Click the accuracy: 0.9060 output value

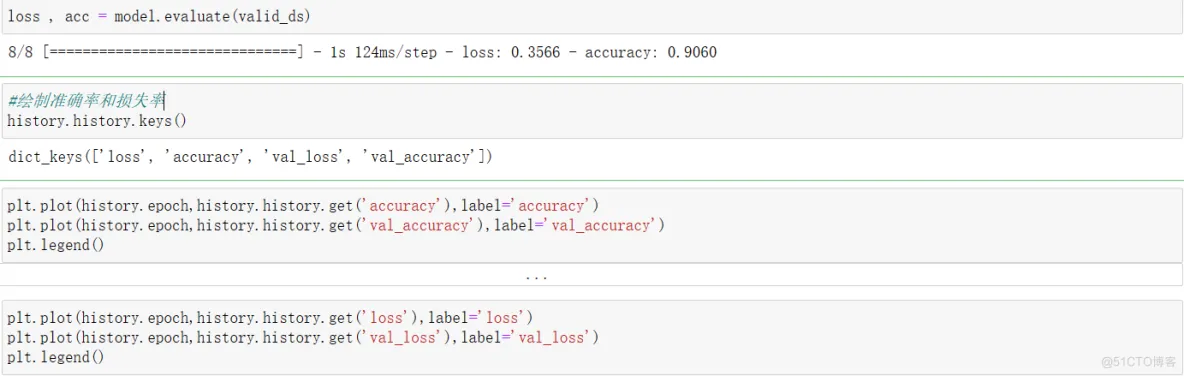click(650, 53)
